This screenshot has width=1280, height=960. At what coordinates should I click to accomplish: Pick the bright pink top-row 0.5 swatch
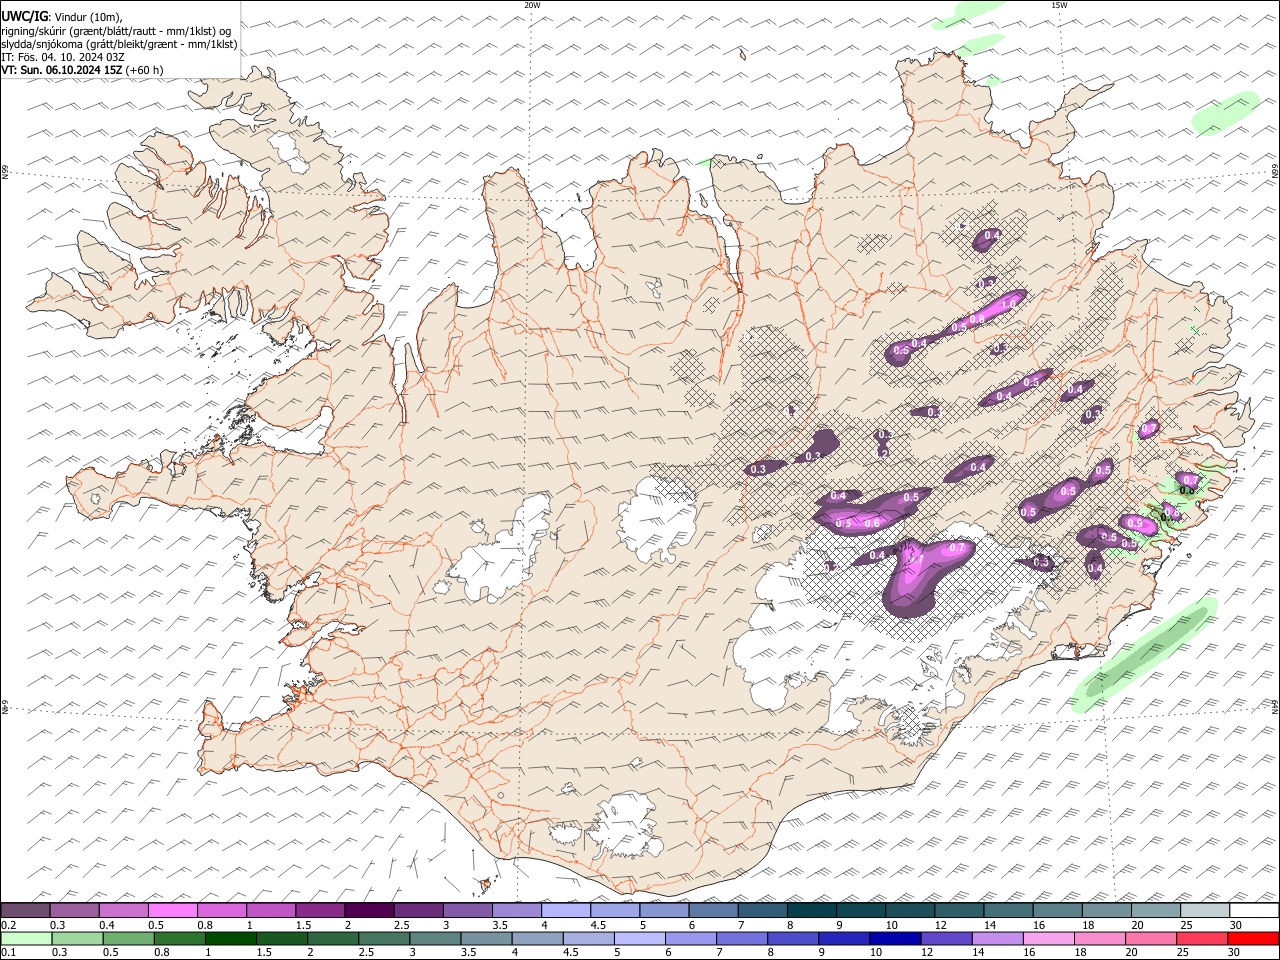(x=172, y=910)
